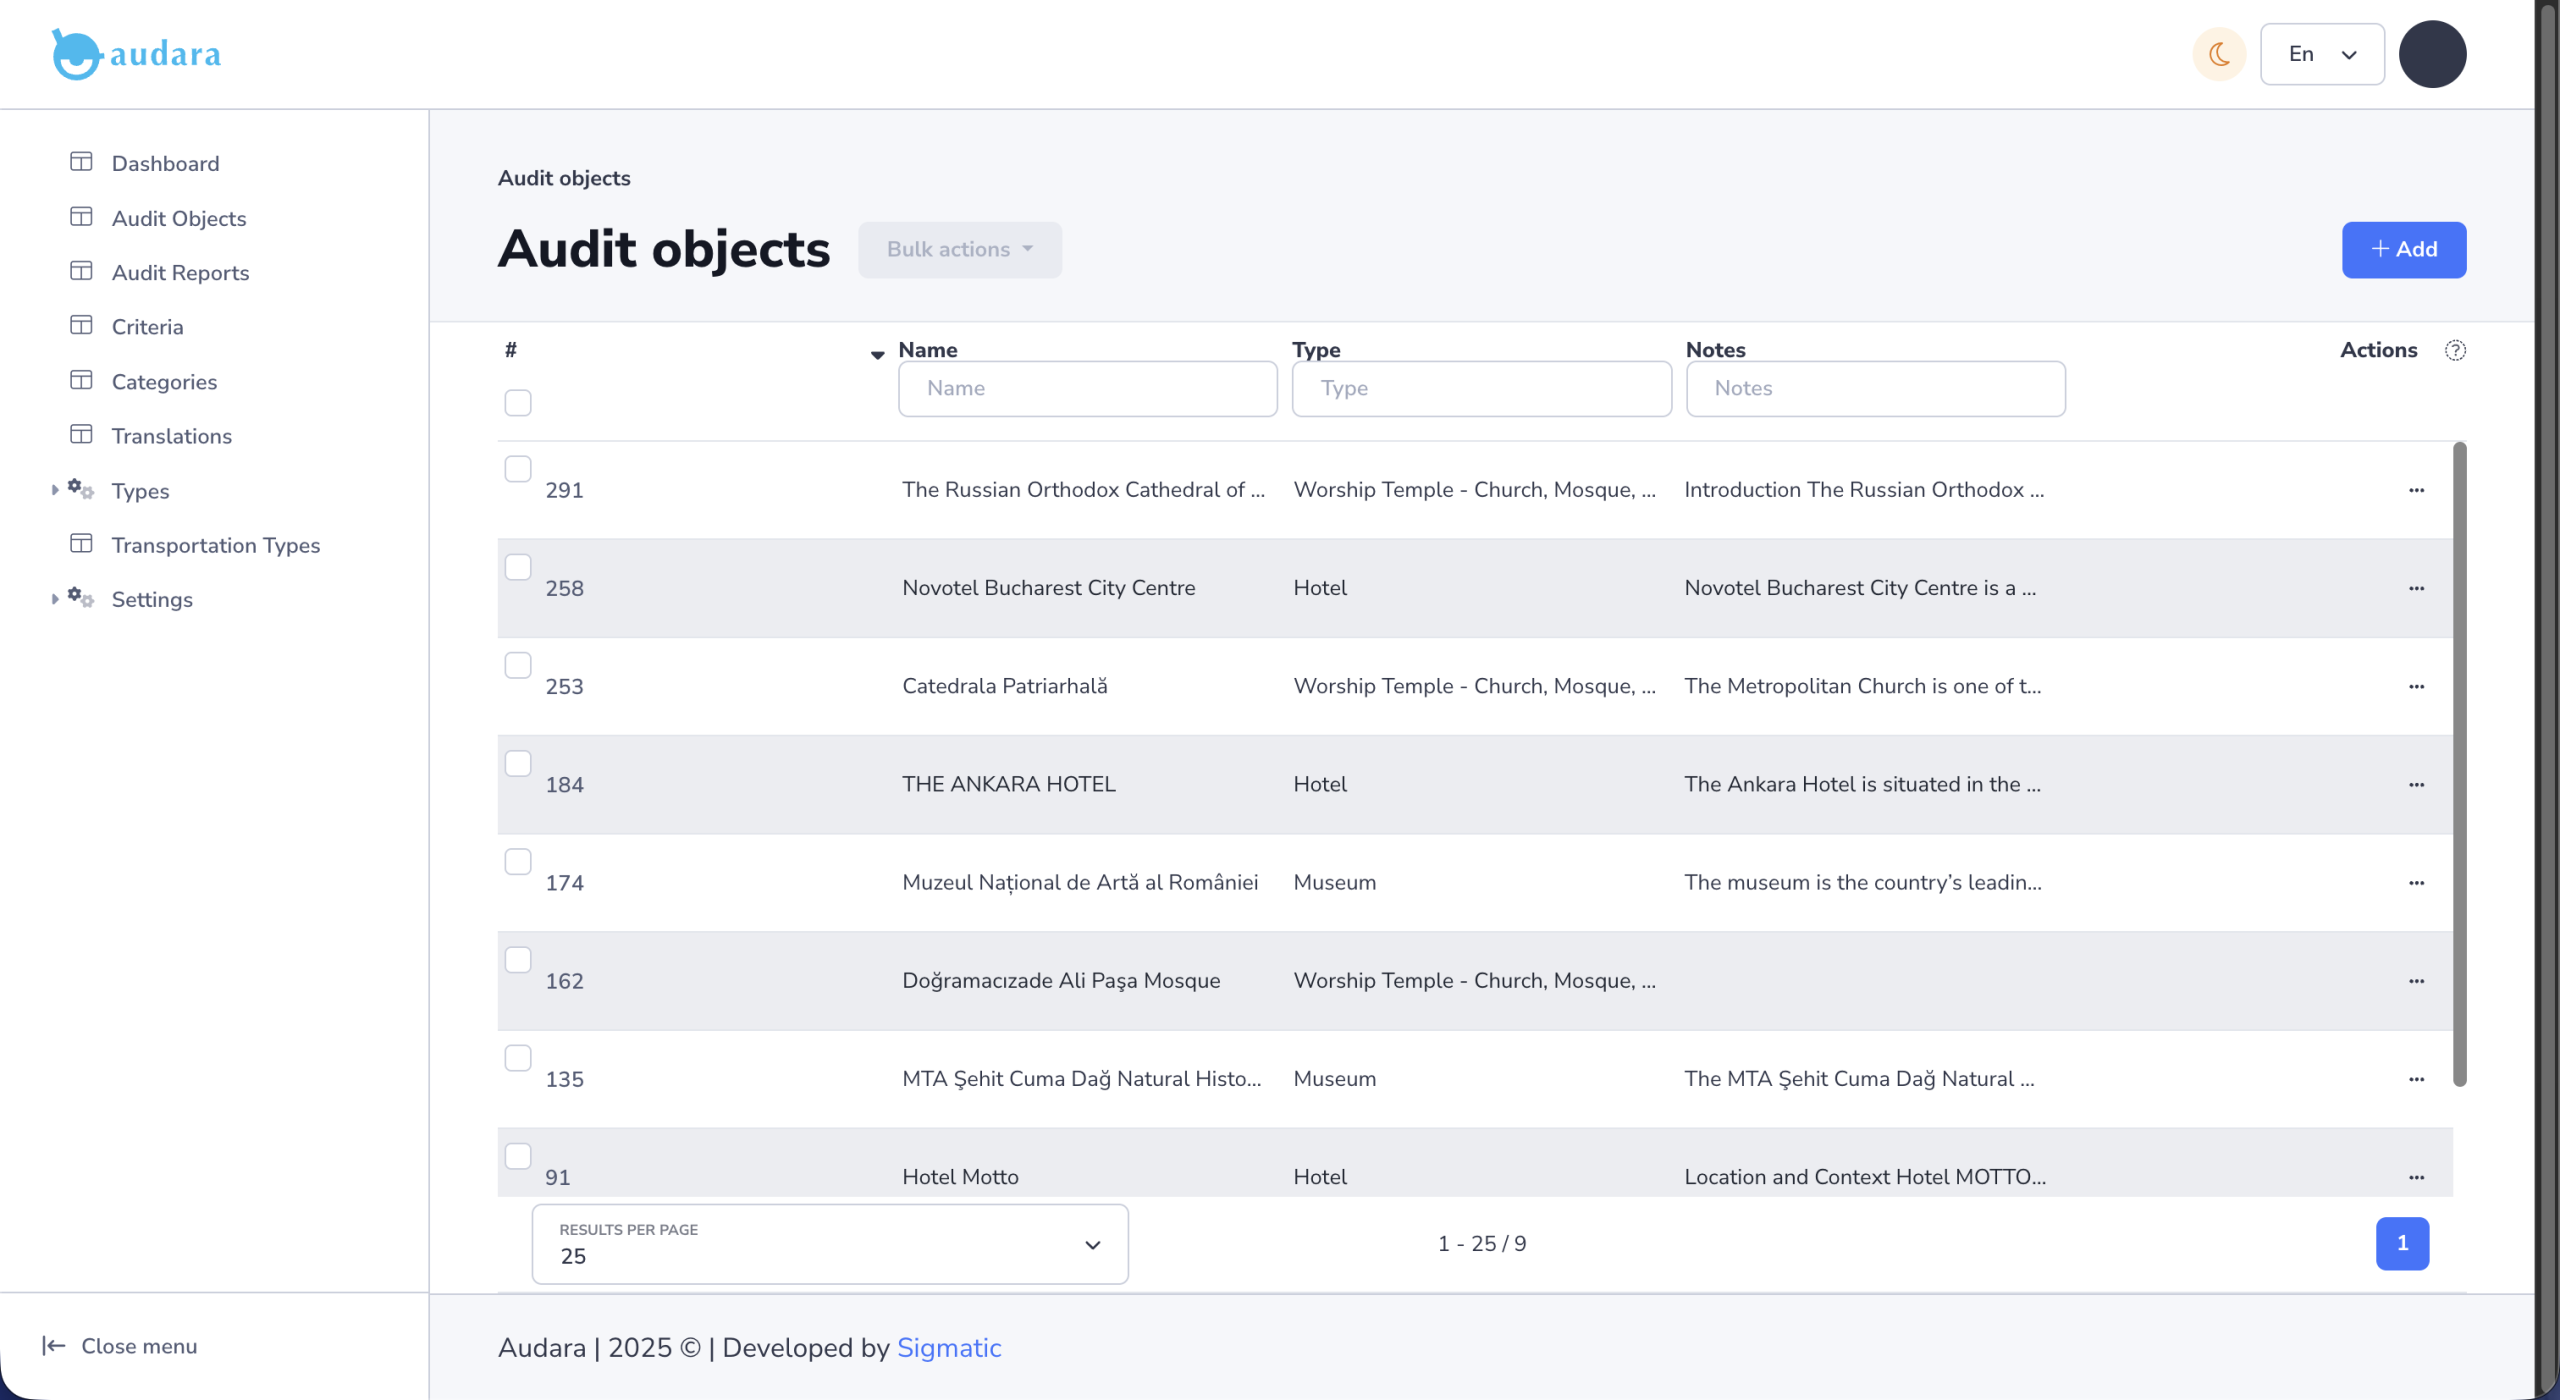The height and width of the screenshot is (1400, 2560).
Task: Tick the checkbox for row 174
Action: coord(518,862)
